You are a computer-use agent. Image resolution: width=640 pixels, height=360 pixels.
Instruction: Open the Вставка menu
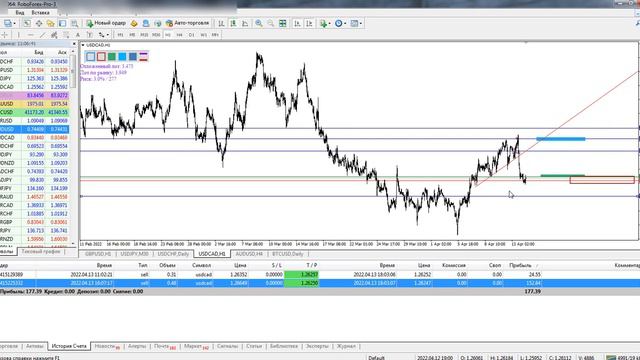point(40,13)
